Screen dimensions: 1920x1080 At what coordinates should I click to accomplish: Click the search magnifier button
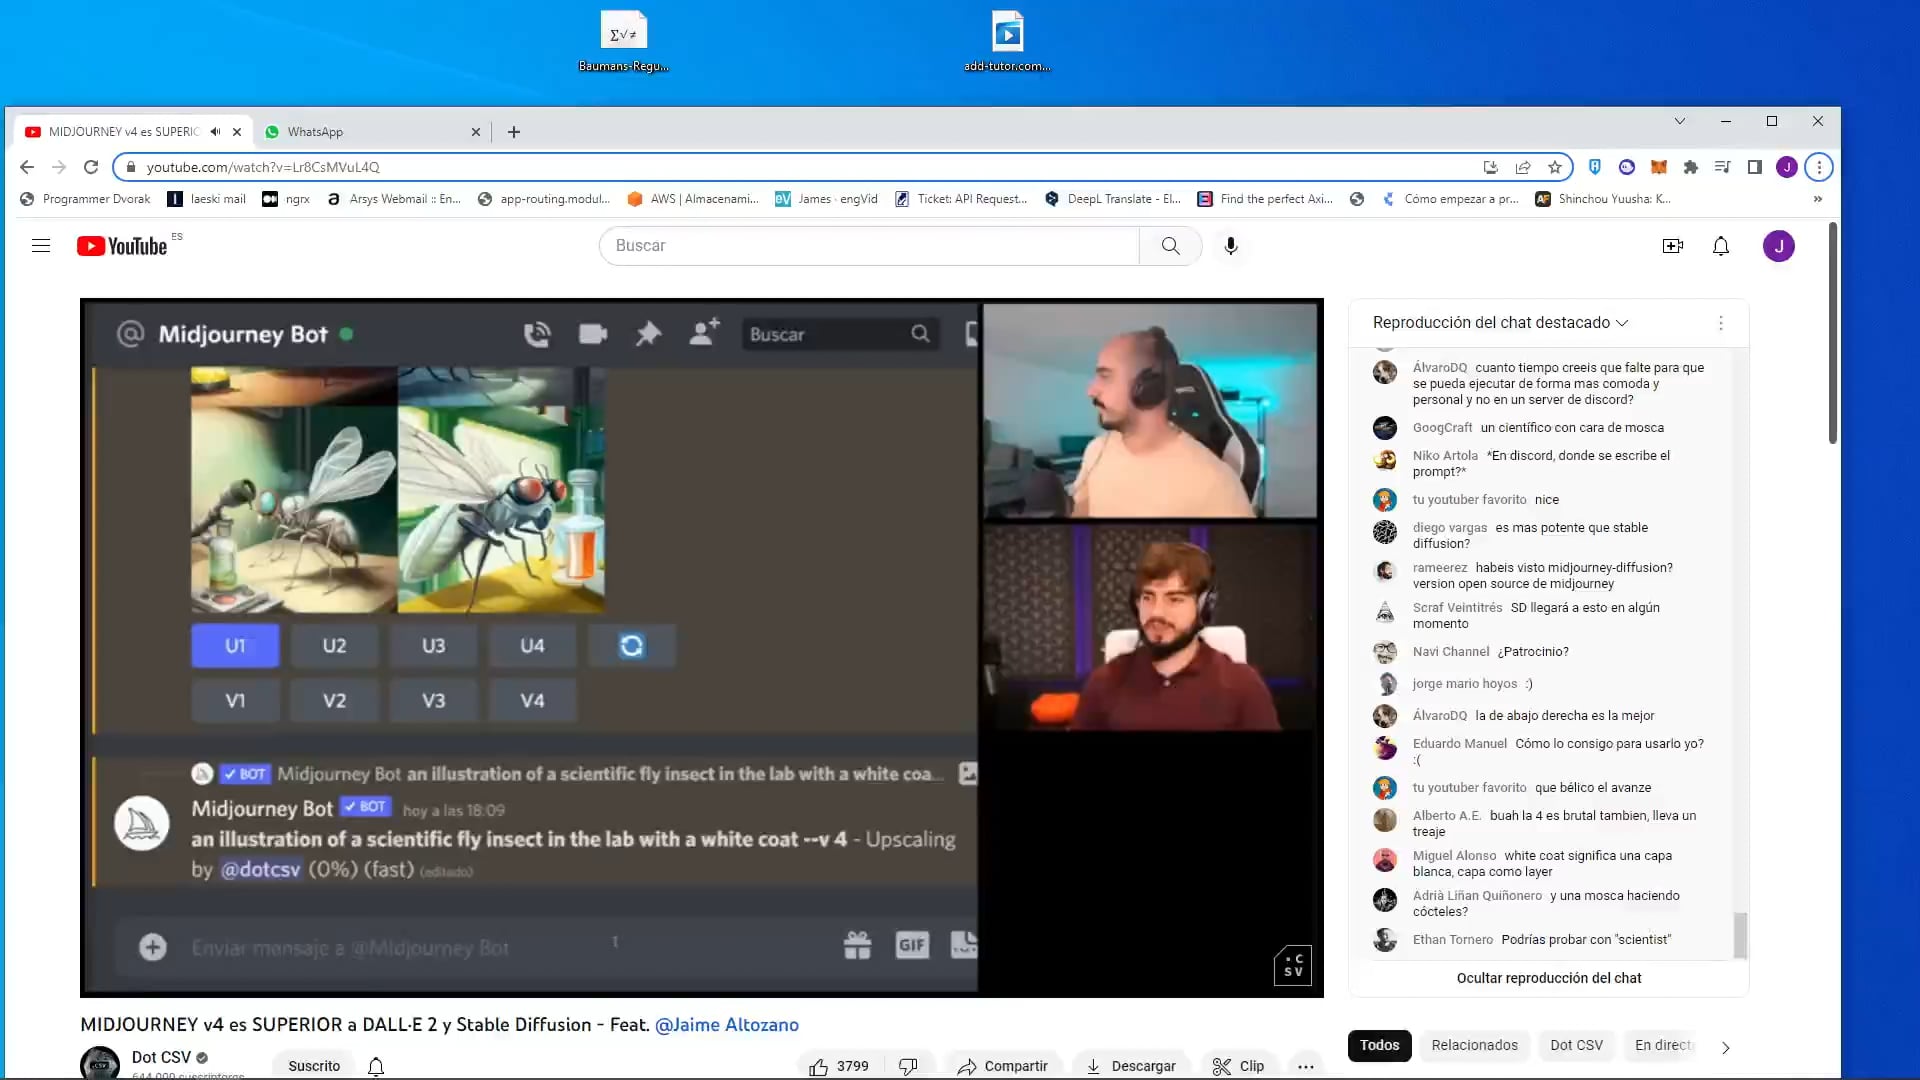click(1170, 246)
